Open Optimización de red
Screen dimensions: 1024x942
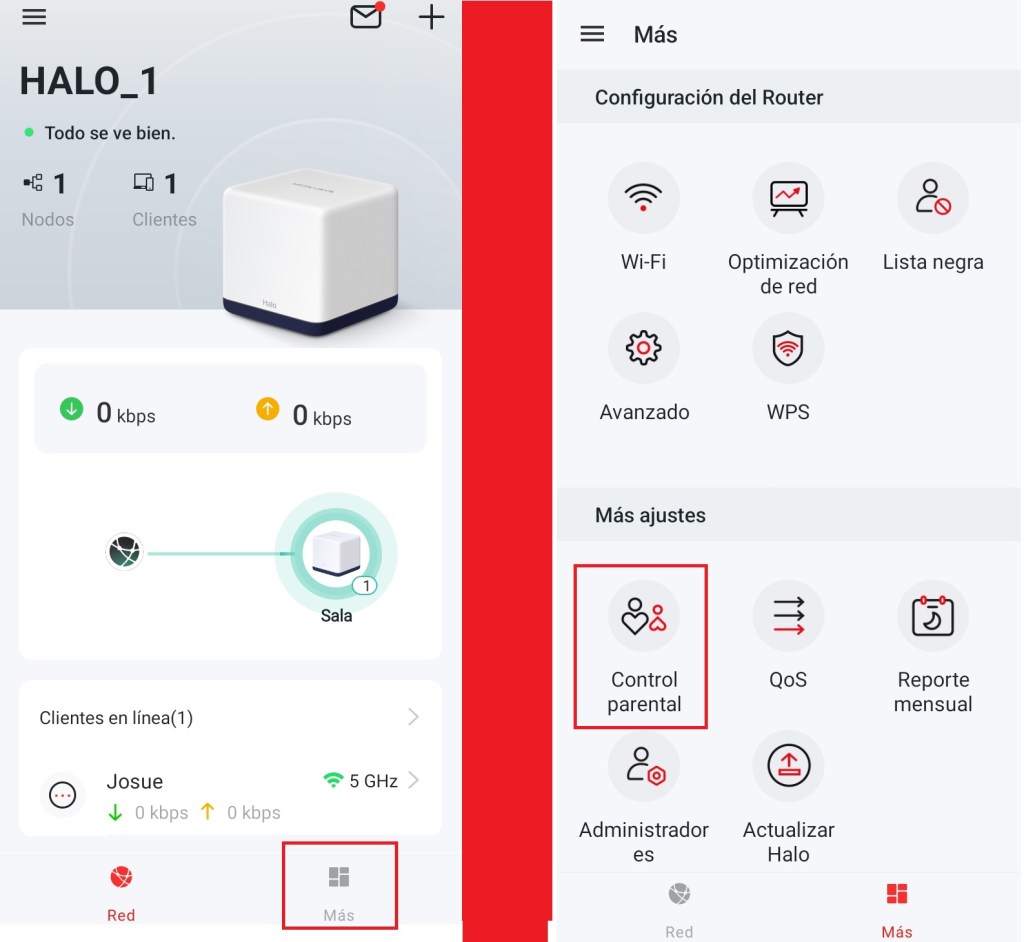click(x=788, y=198)
